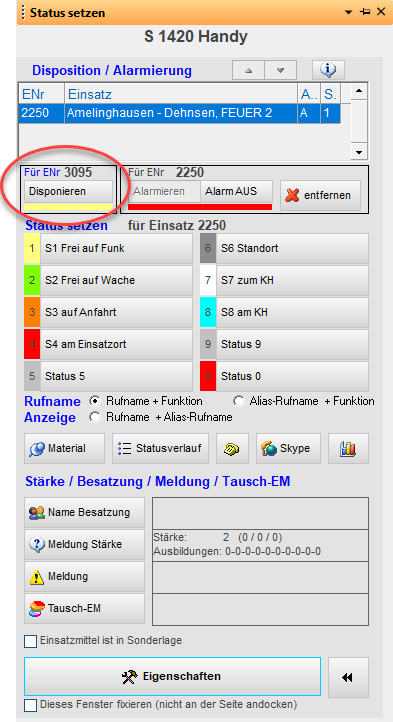Click the rewind double-arrow button
Image resolution: width=393 pixels, height=722 pixels.
click(348, 676)
